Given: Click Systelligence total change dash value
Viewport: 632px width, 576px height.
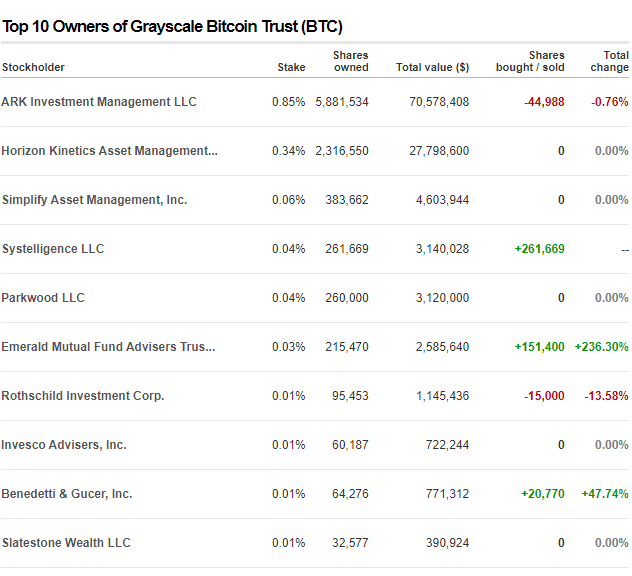Looking at the screenshot, I should [625, 250].
